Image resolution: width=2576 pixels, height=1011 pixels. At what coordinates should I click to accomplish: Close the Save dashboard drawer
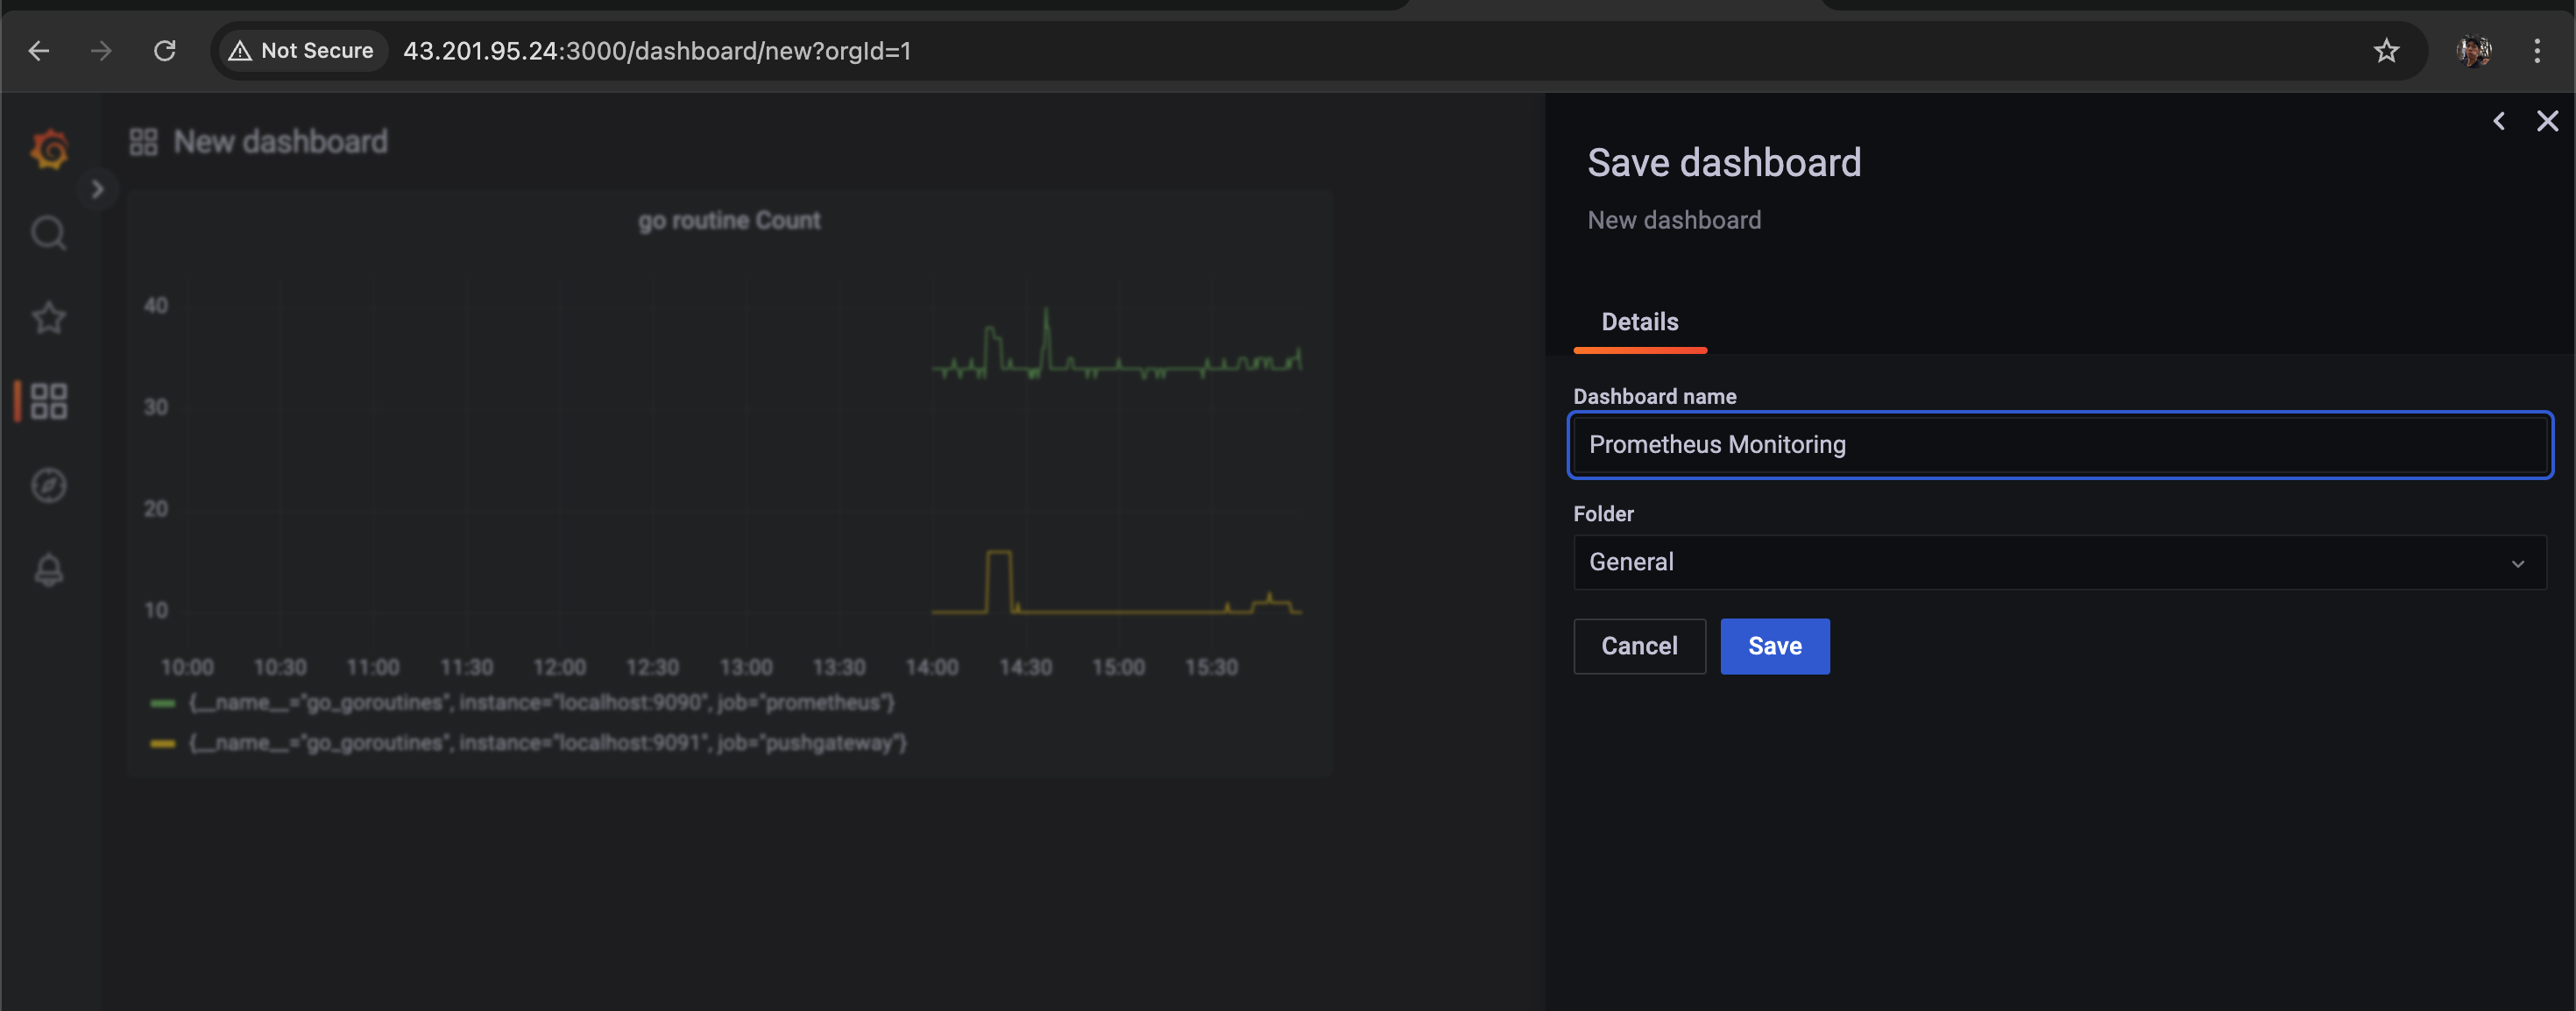2547,121
